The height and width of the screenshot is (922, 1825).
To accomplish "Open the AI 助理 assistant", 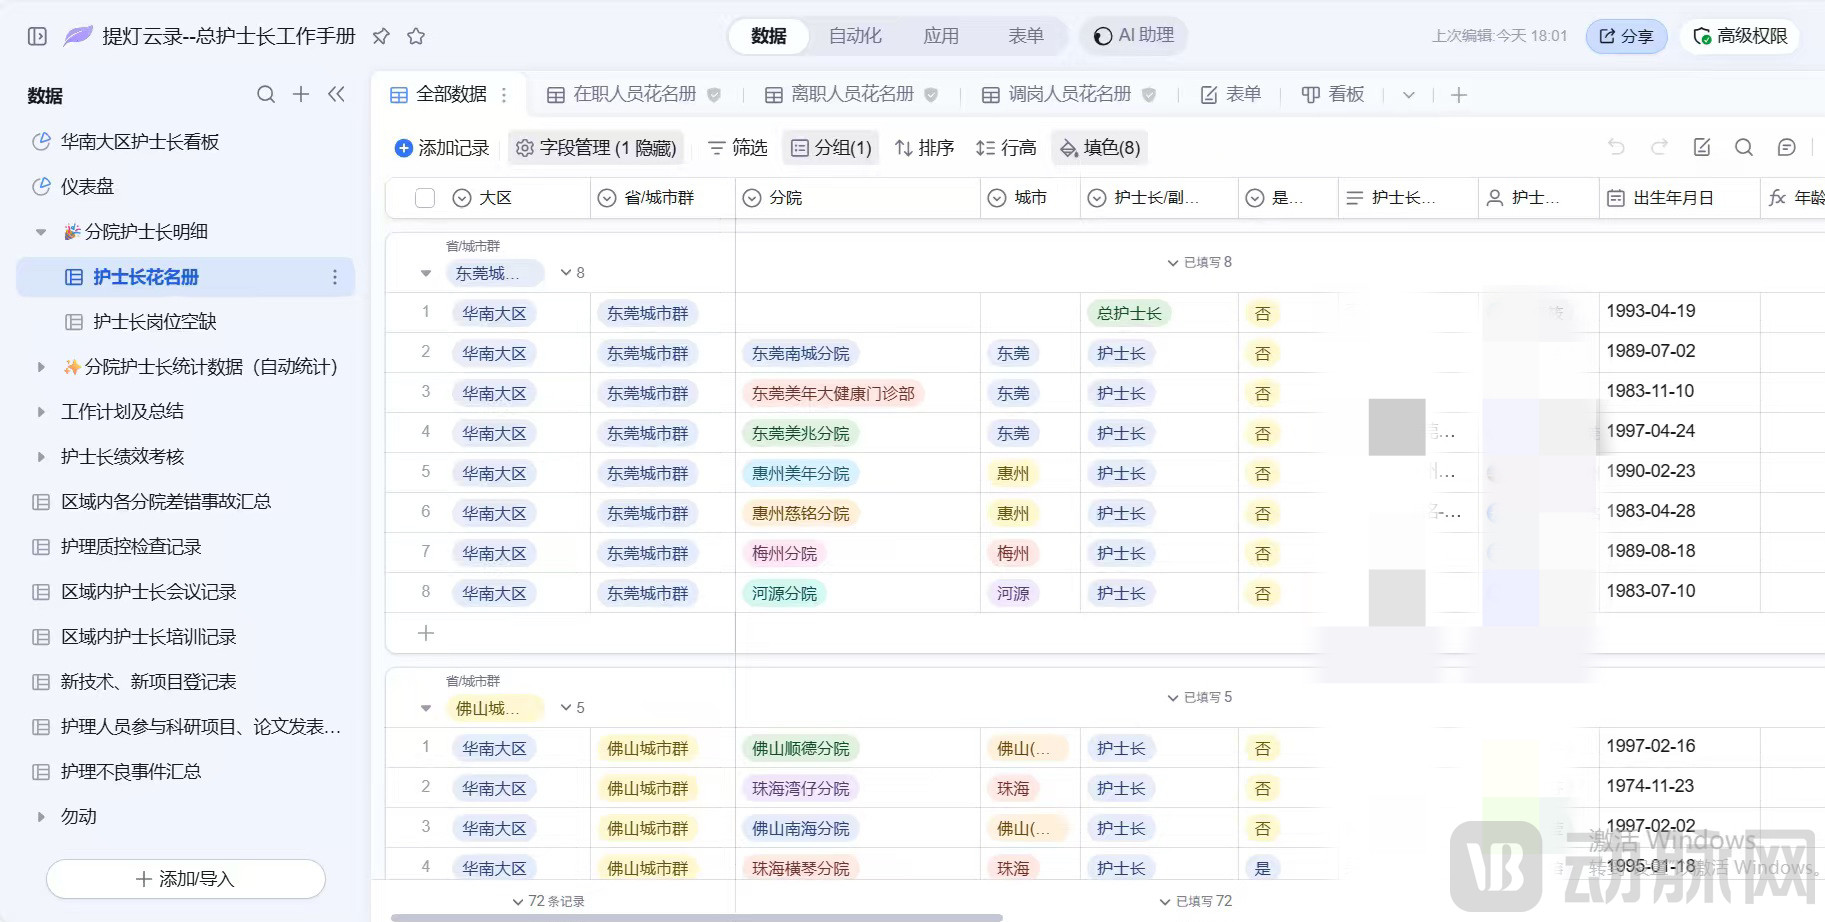I will pyautogui.click(x=1132, y=35).
